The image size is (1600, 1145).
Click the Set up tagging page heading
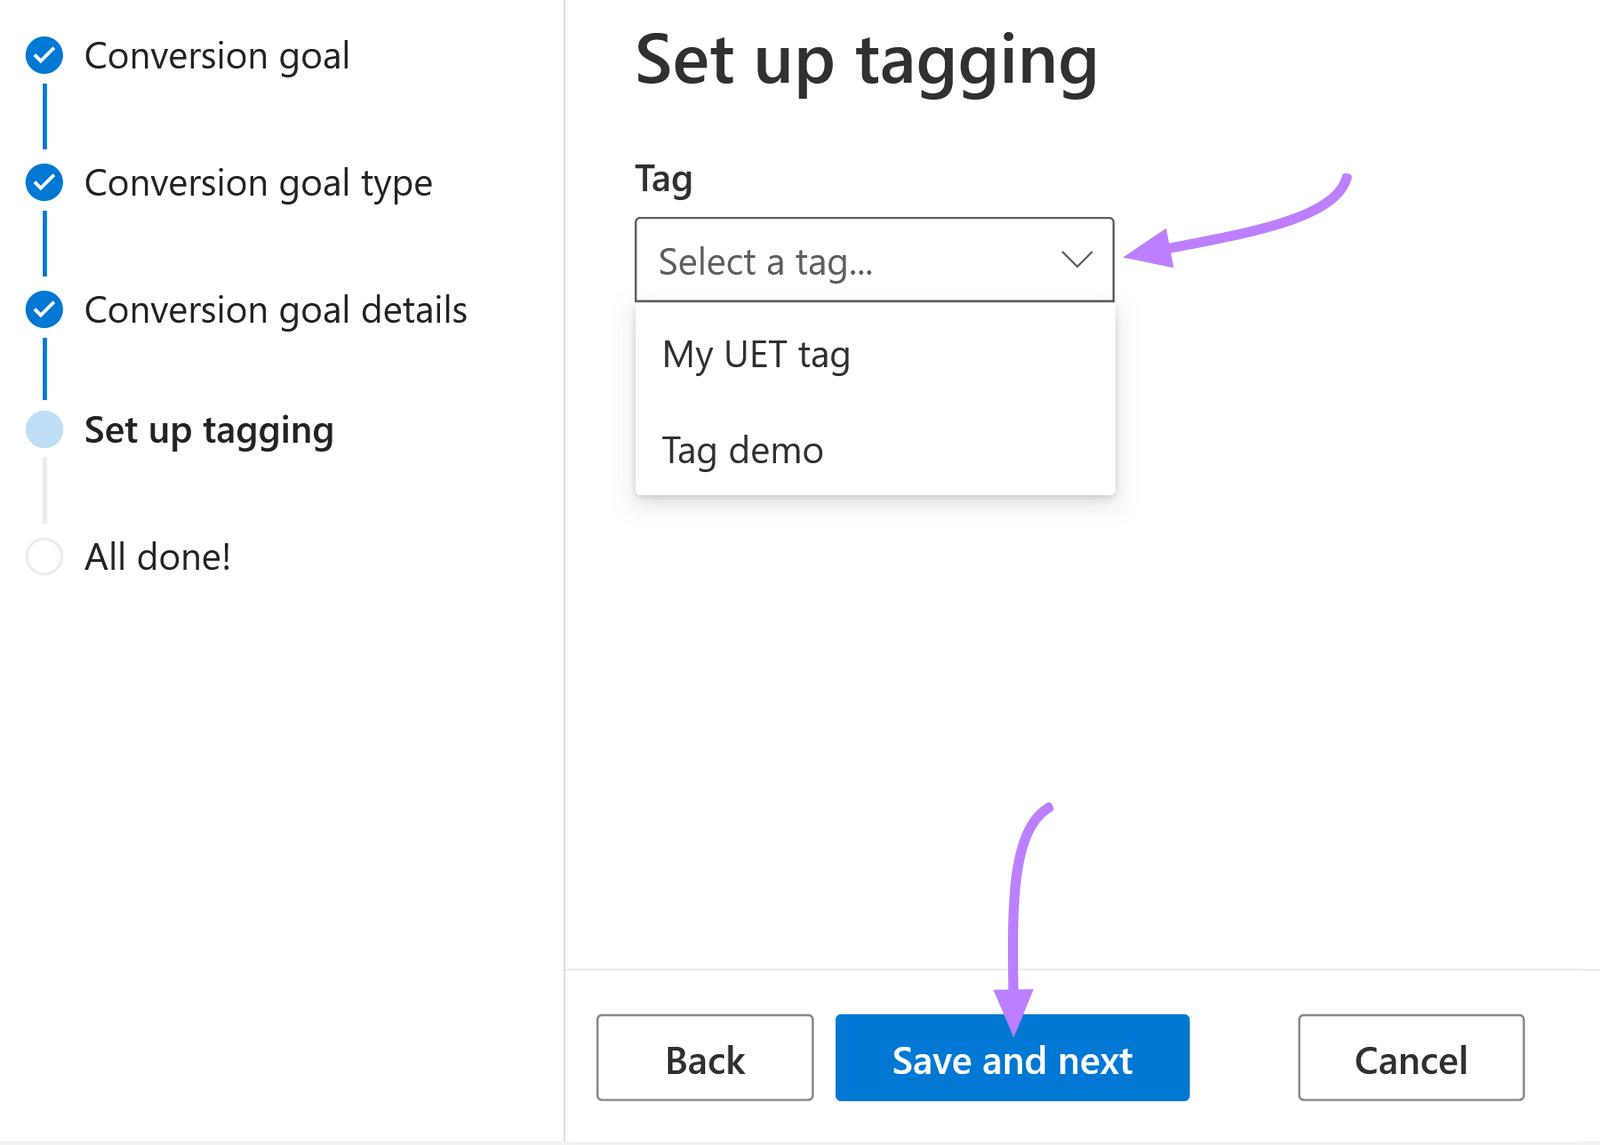866,61
